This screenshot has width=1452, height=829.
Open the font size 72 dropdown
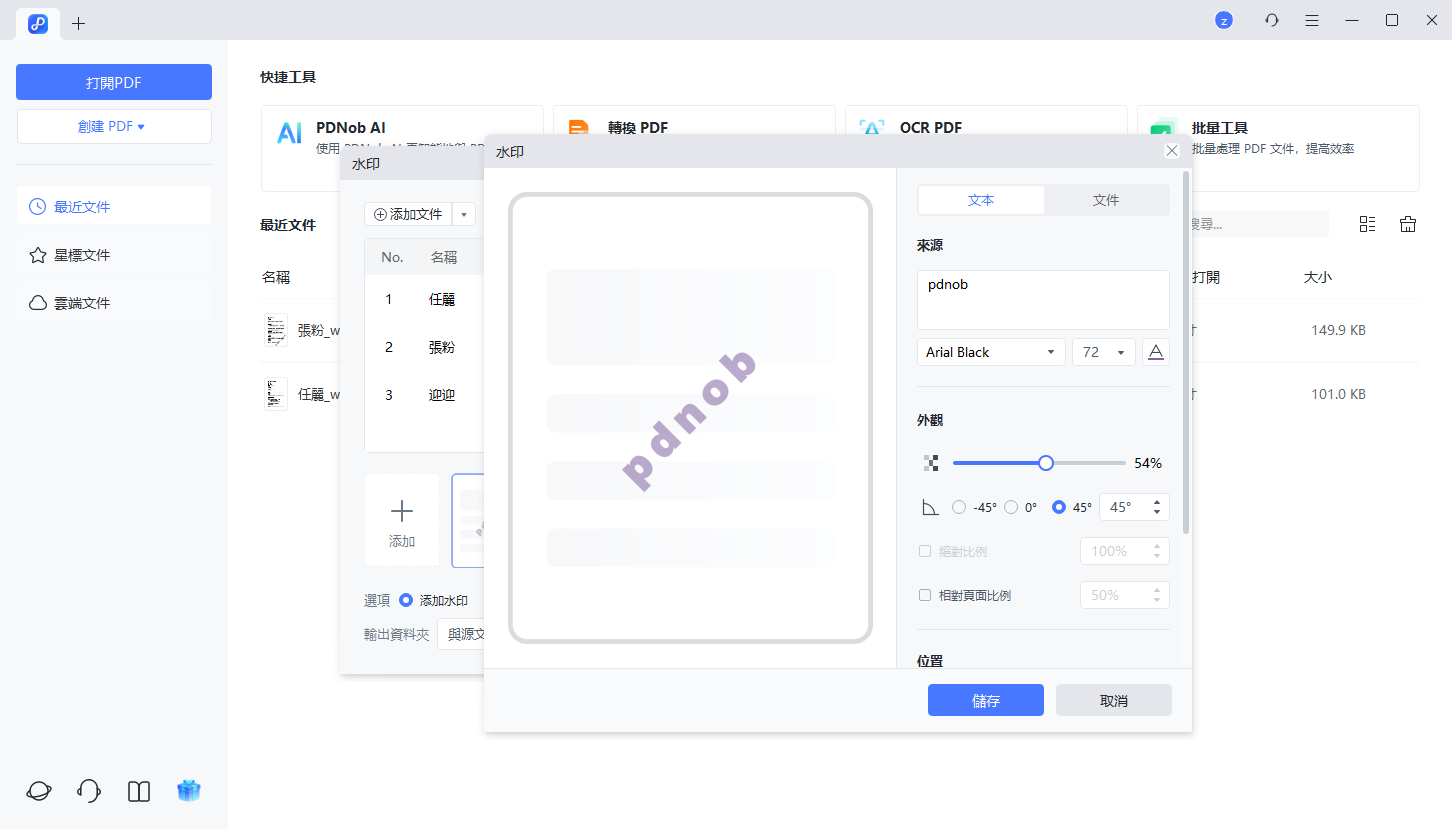(x=1103, y=352)
